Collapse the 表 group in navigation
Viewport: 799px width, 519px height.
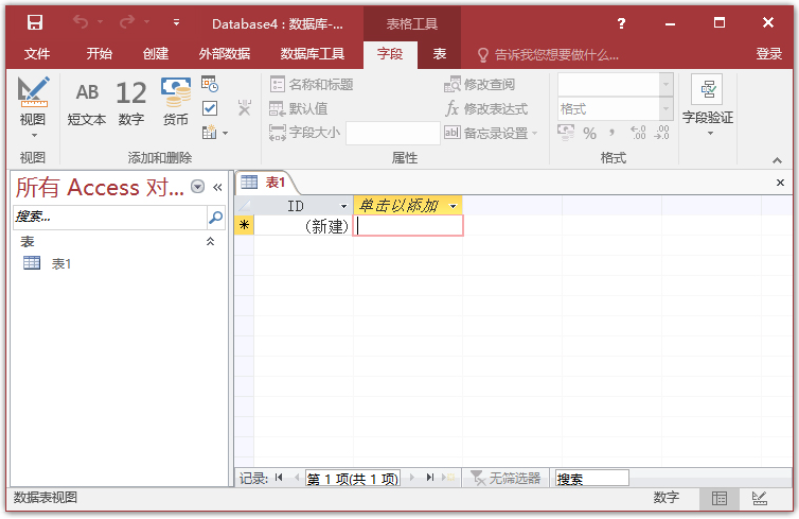210,241
